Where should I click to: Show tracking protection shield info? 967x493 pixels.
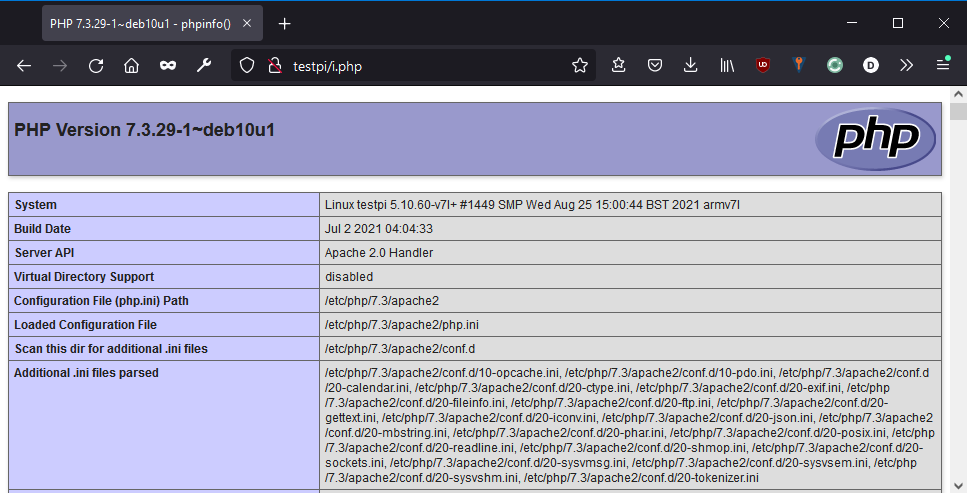[247, 65]
